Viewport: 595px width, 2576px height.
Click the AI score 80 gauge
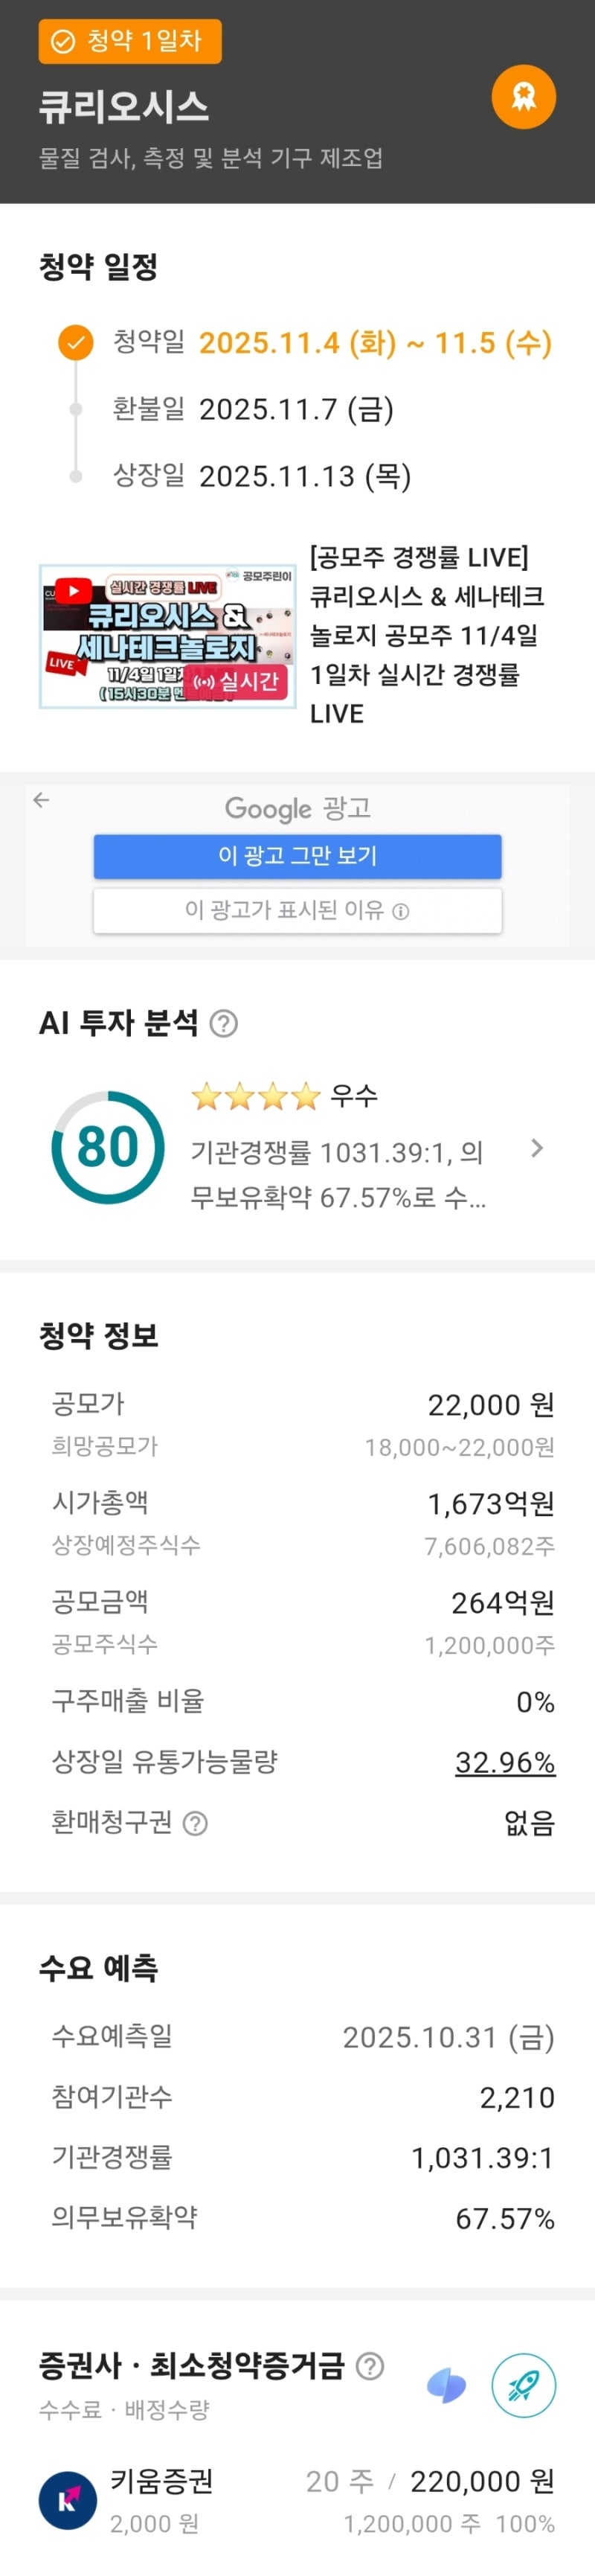[x=107, y=1146]
